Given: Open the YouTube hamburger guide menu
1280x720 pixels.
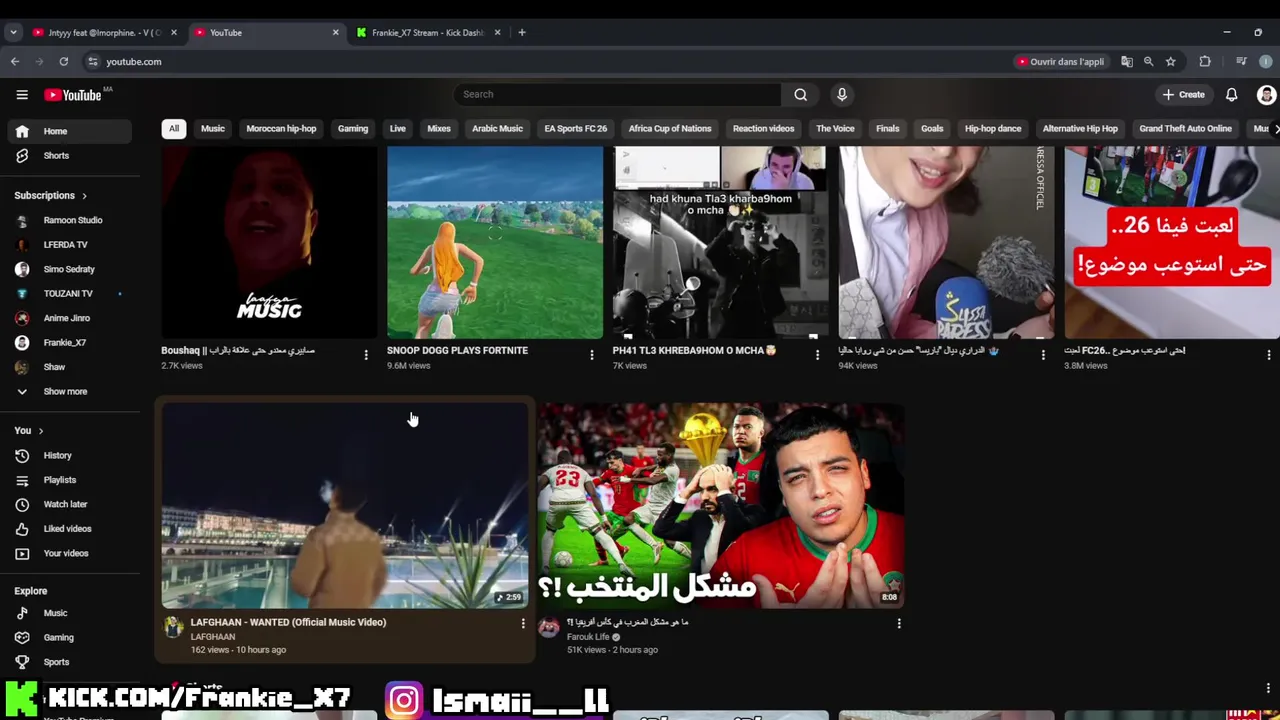Looking at the screenshot, I should [x=22, y=95].
